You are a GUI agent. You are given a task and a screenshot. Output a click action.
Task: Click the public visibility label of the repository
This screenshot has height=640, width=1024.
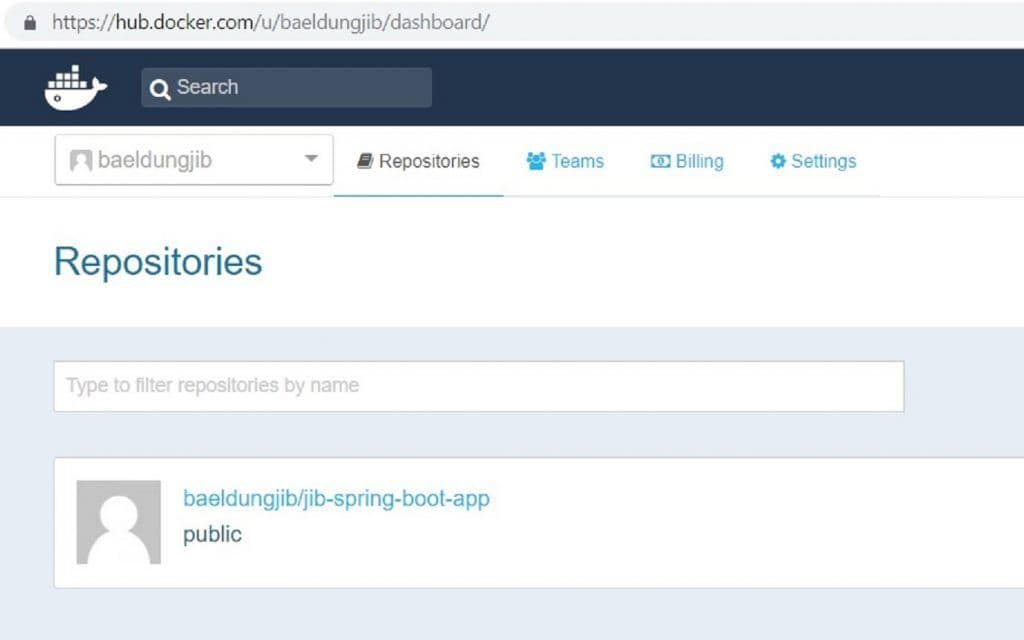pos(212,534)
